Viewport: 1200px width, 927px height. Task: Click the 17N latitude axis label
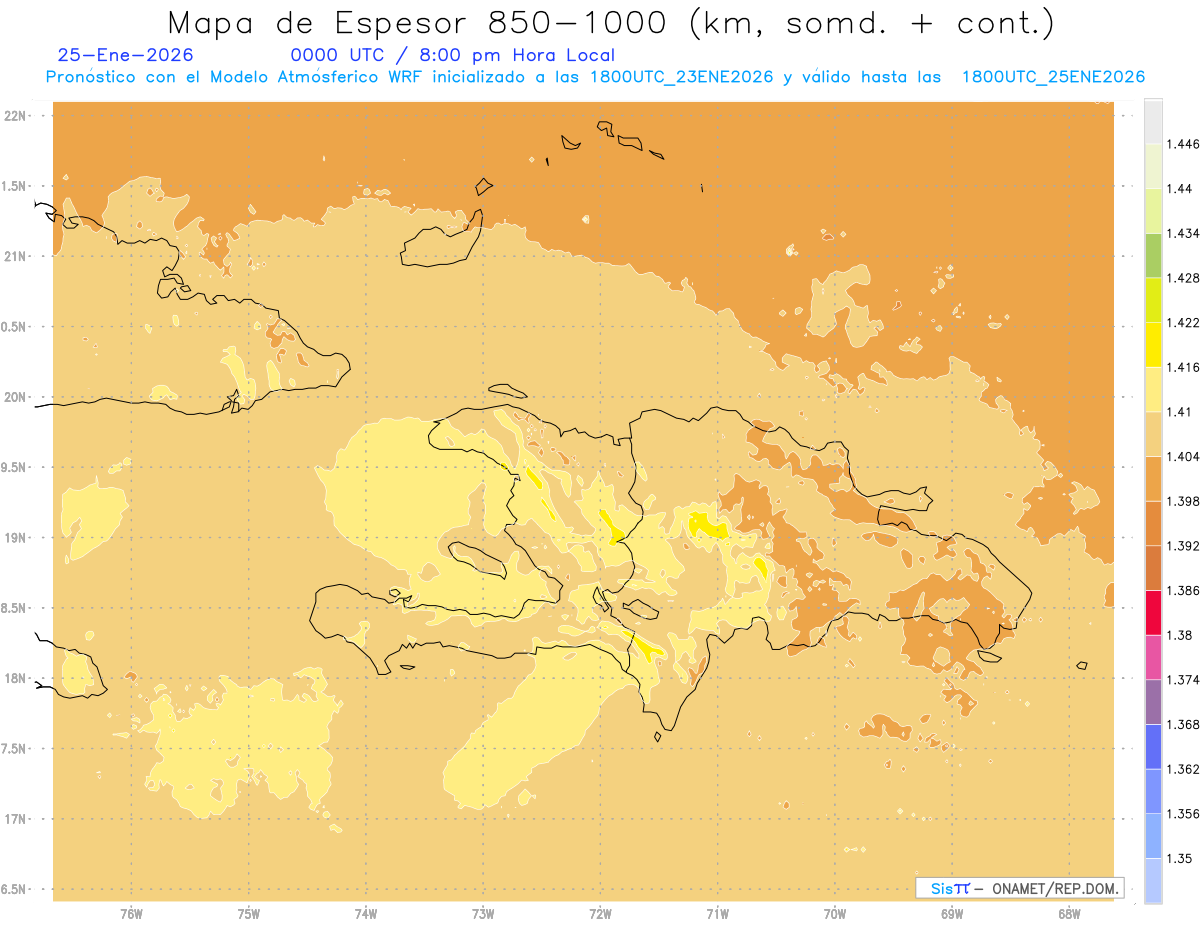(17, 820)
